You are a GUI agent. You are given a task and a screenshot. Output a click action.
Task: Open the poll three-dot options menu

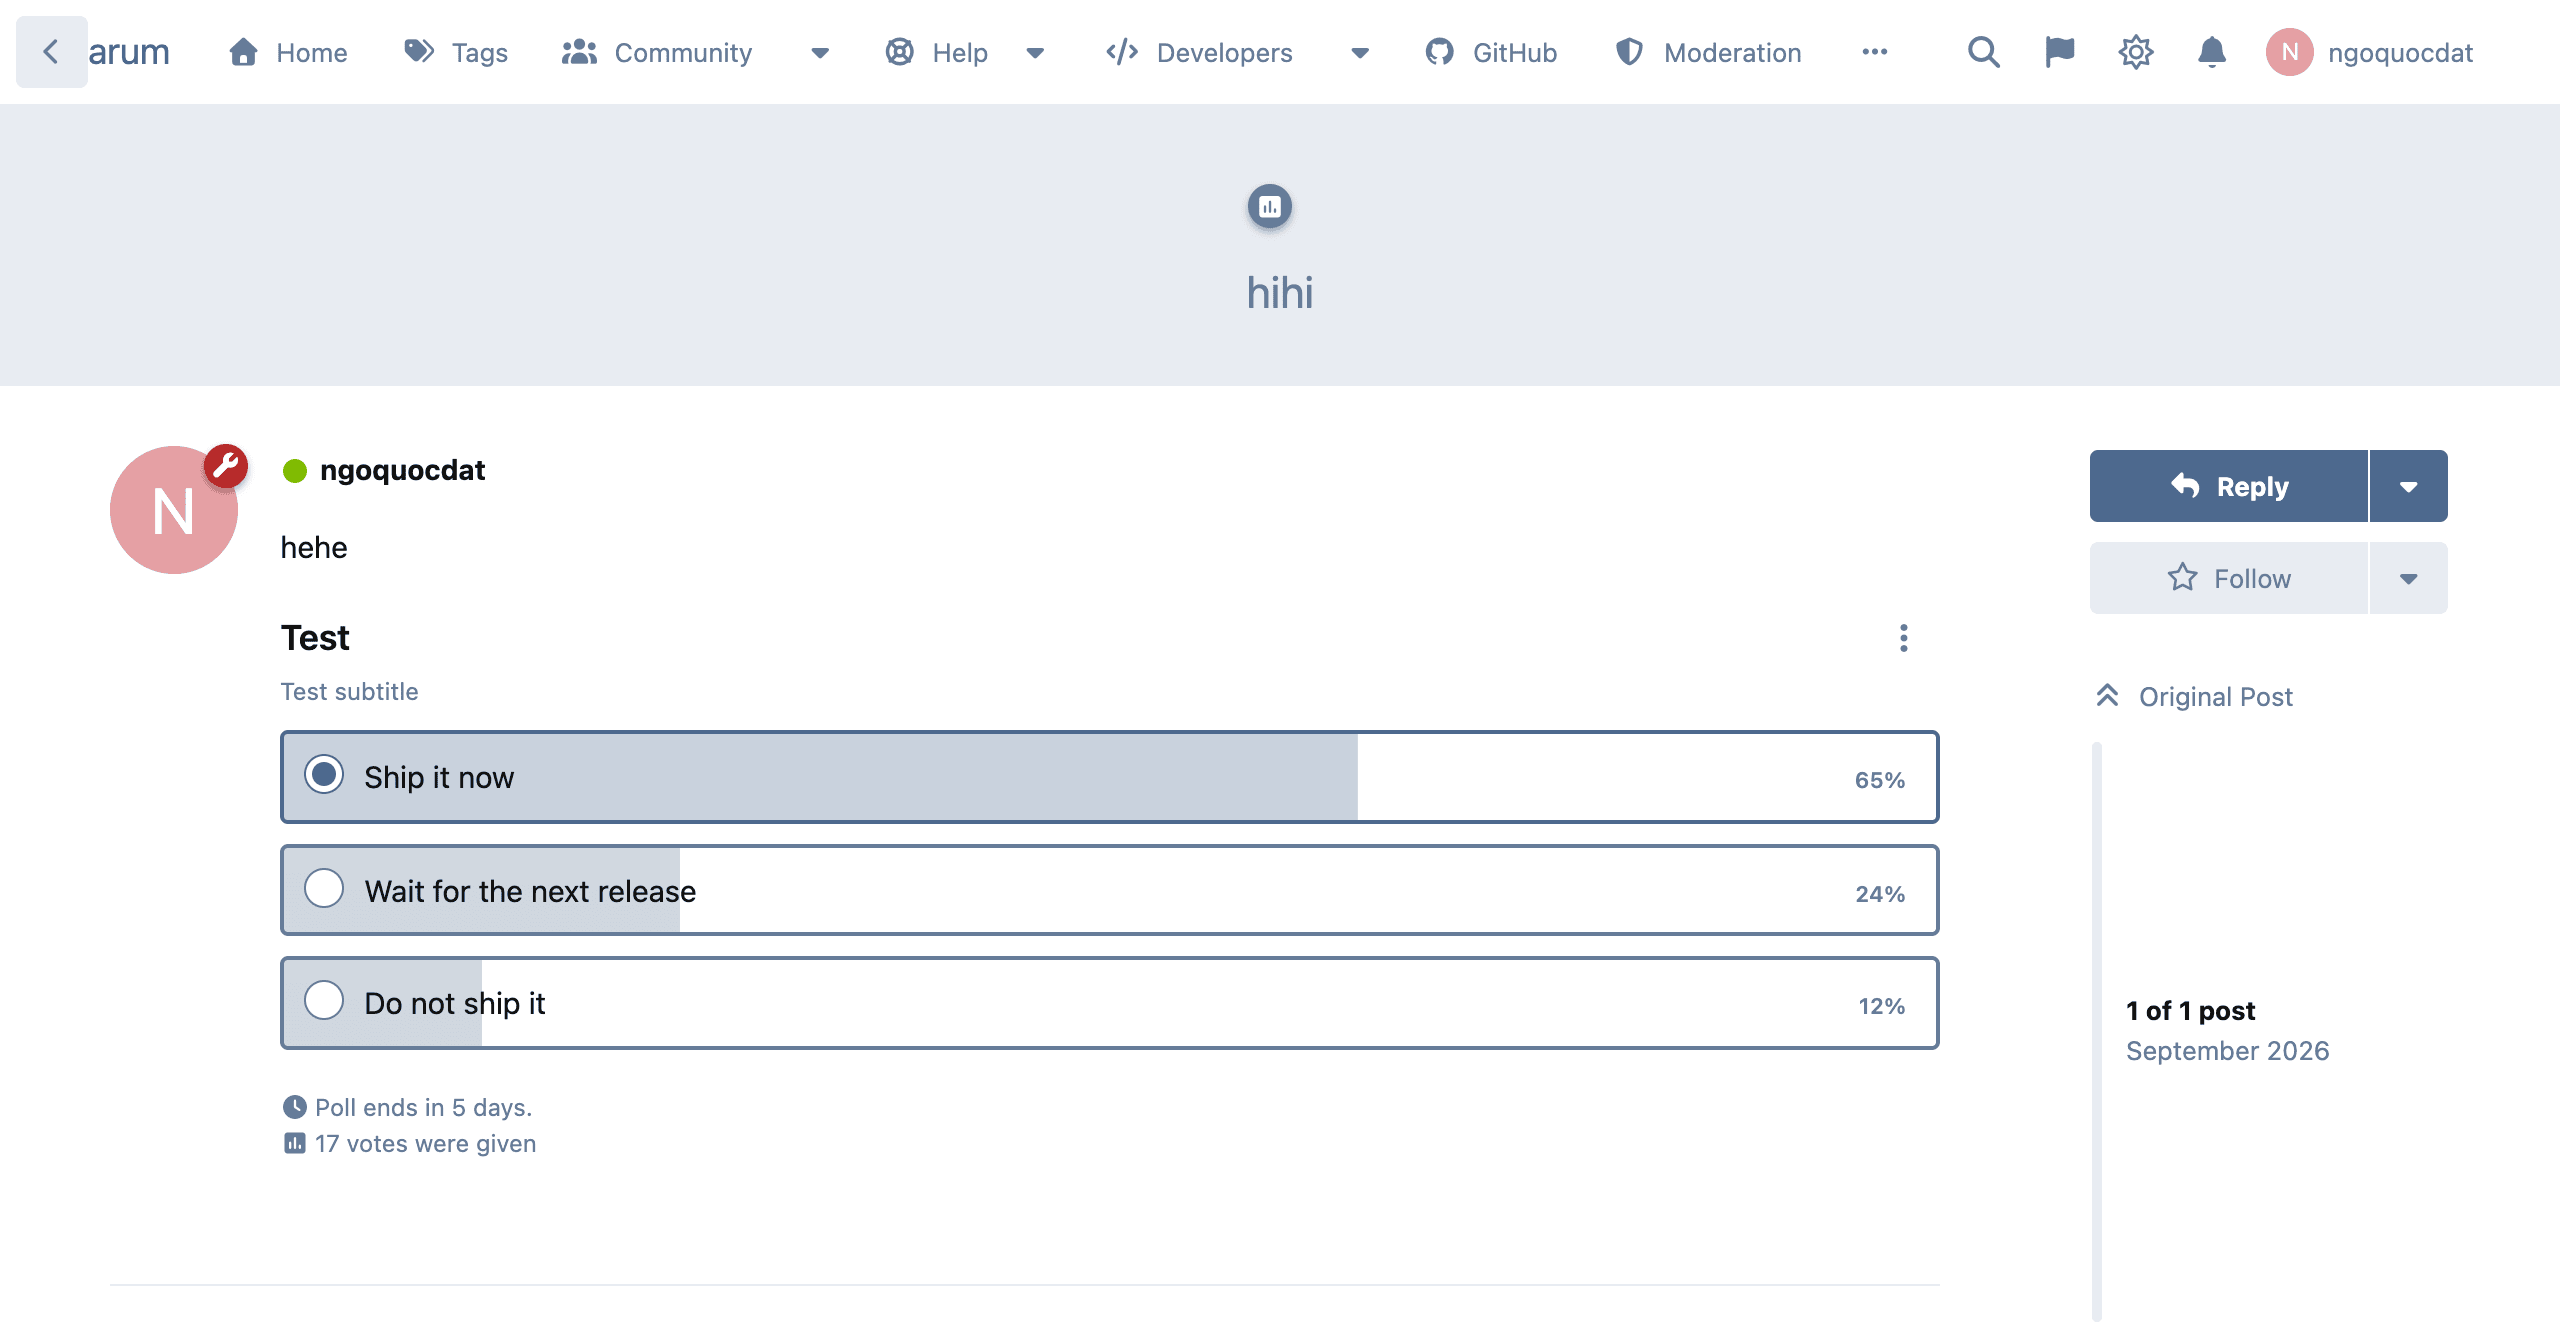[1904, 638]
